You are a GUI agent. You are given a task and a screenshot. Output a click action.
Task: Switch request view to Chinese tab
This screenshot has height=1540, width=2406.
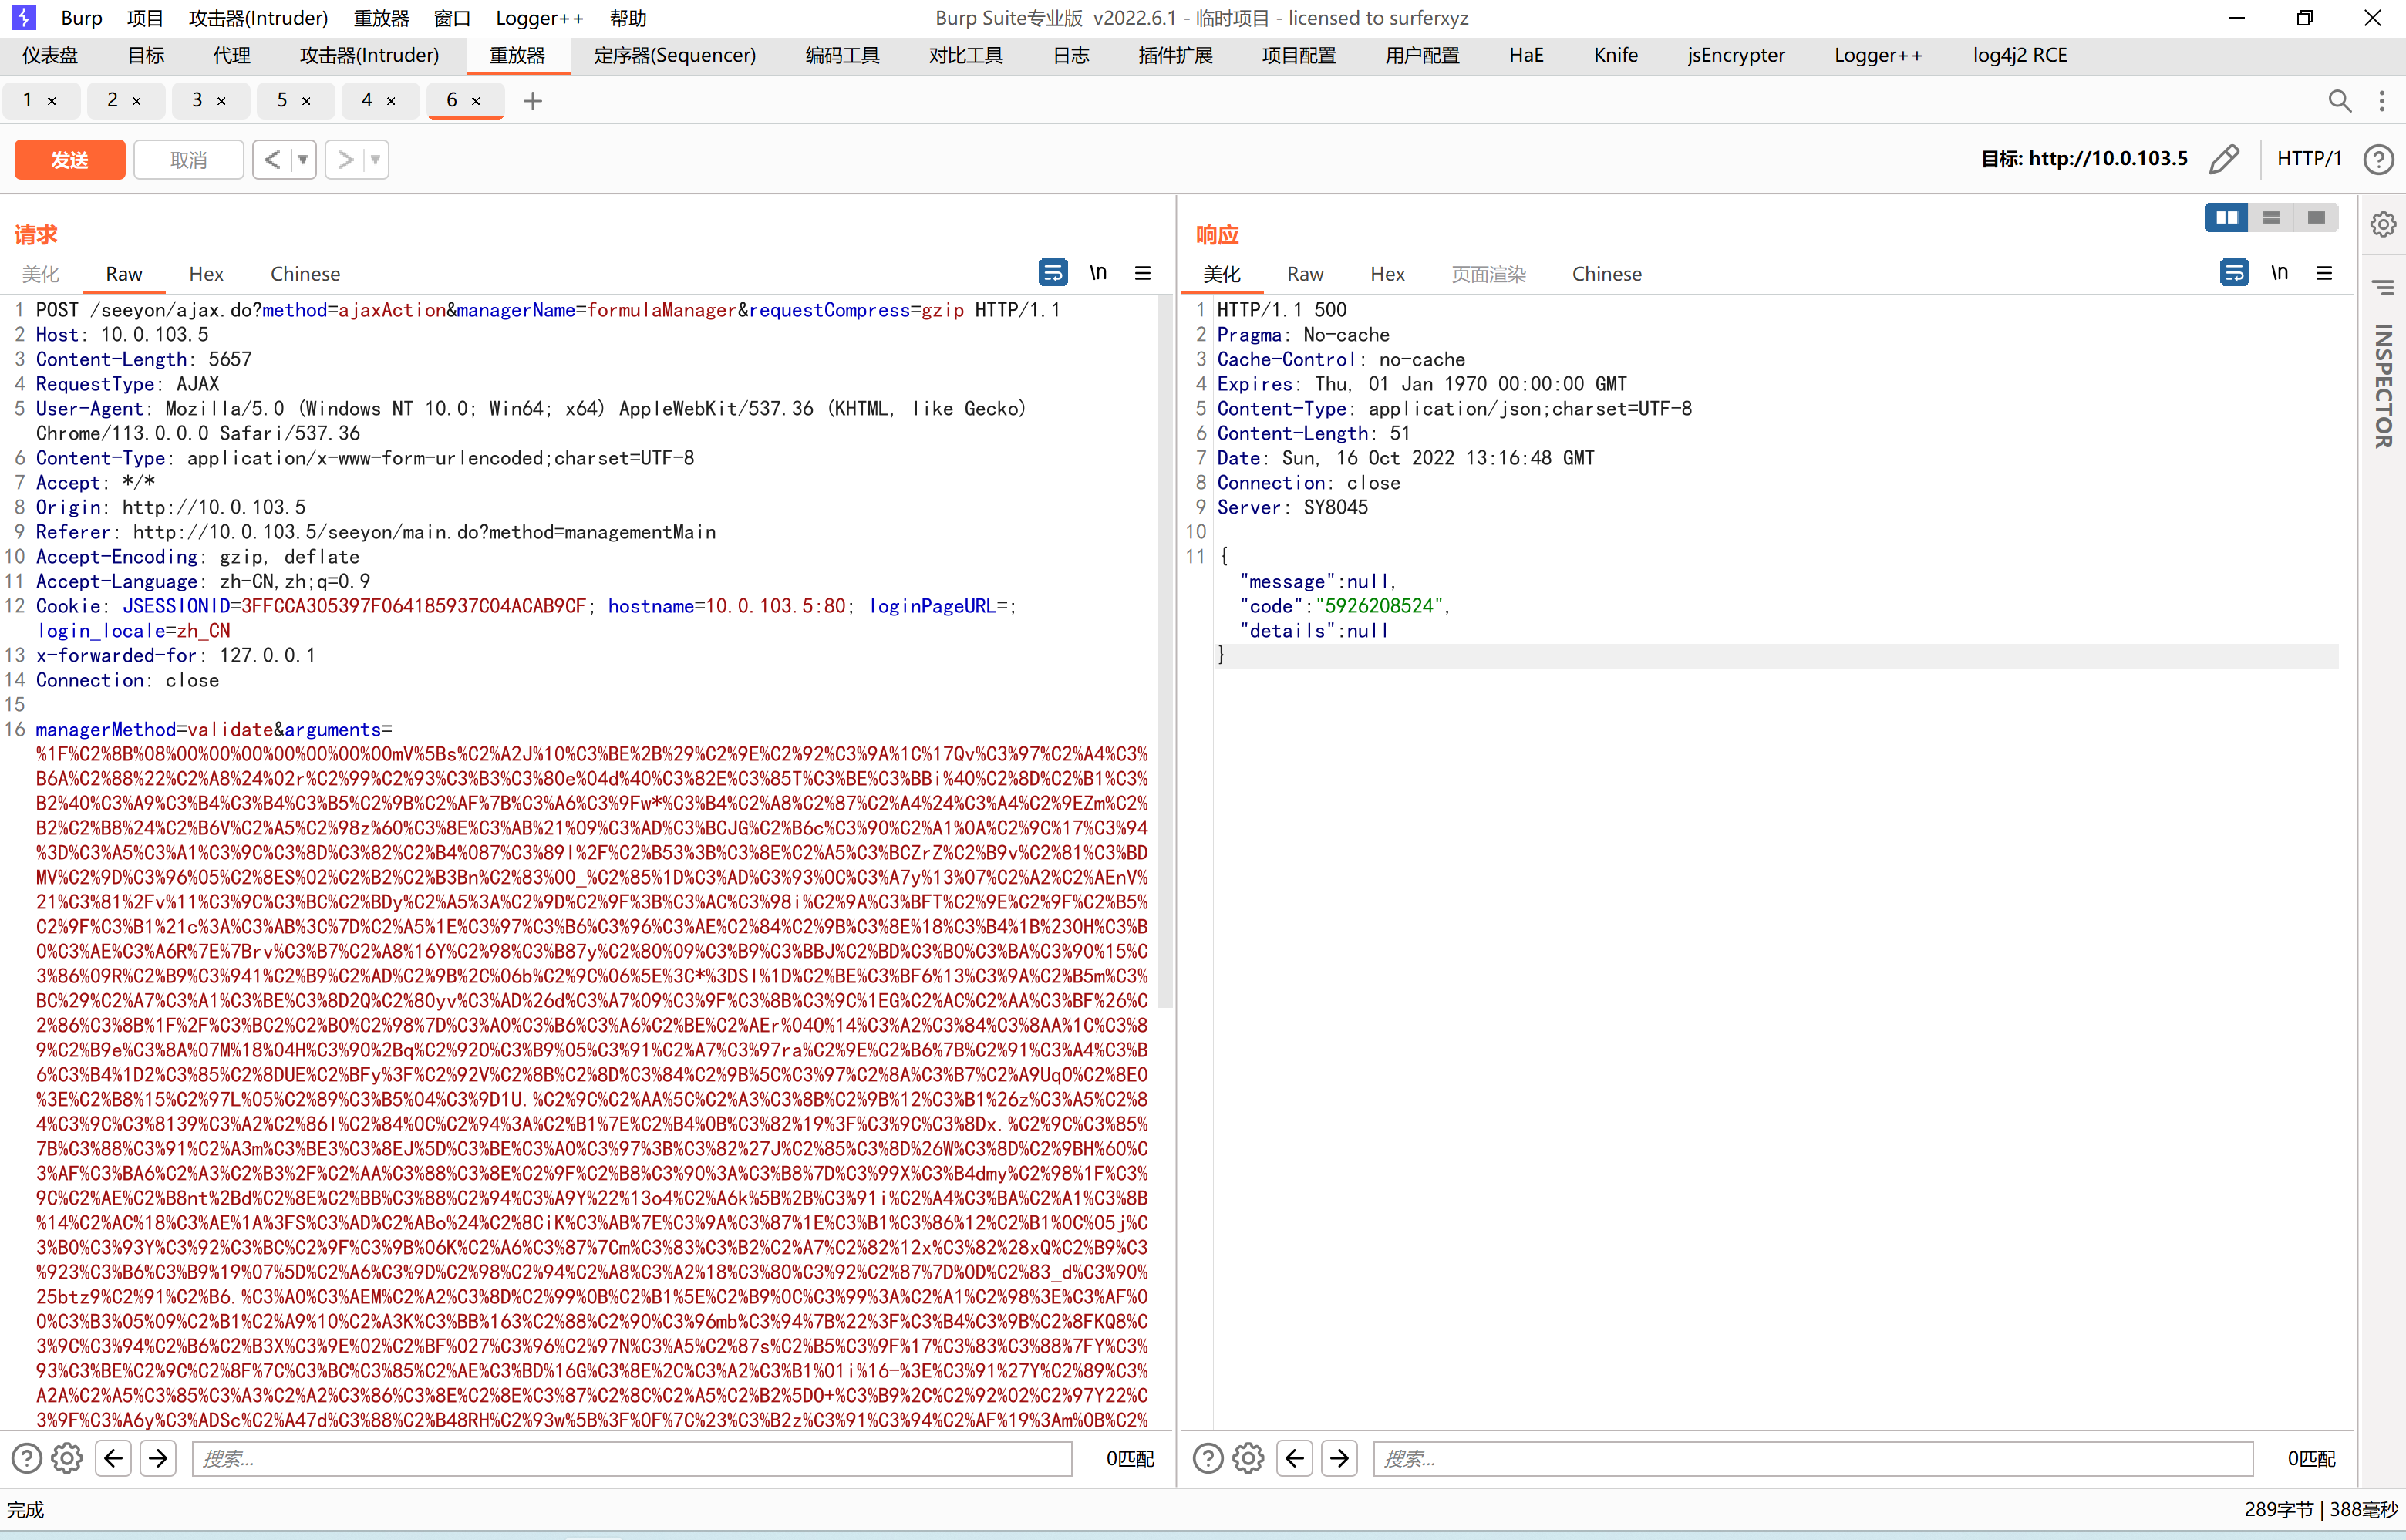coord(305,274)
